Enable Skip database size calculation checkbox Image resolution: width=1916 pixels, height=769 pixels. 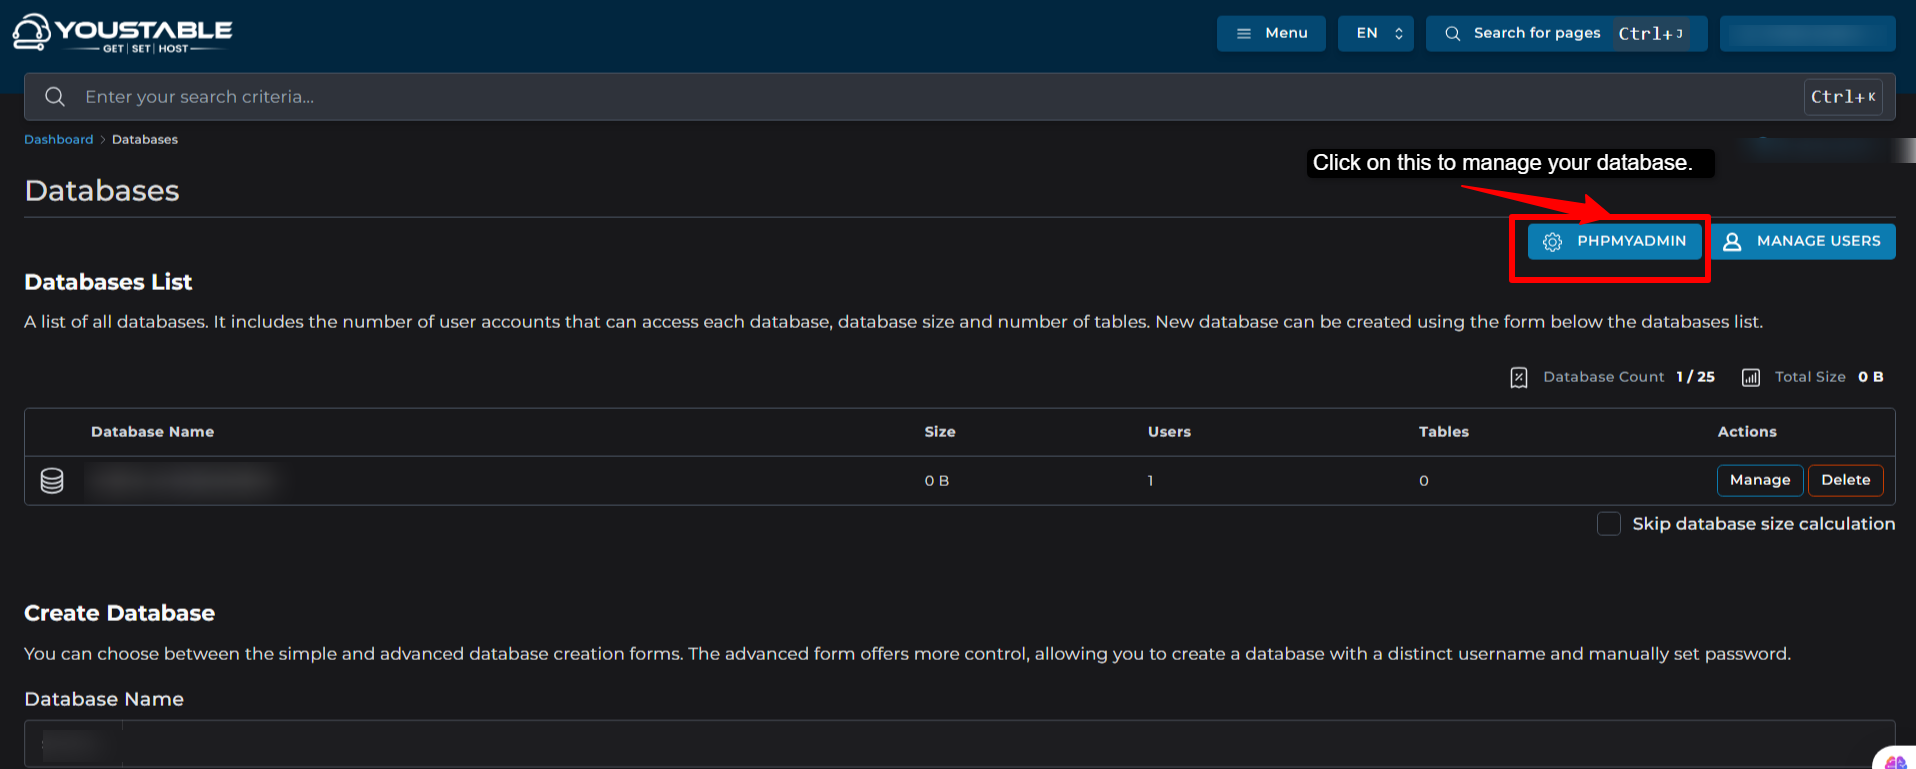coord(1609,524)
